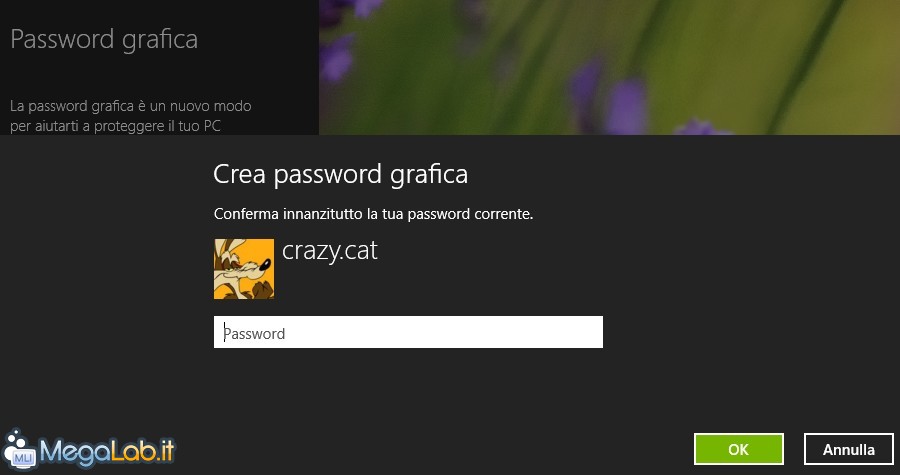Image resolution: width=900 pixels, height=475 pixels.
Task: Confirm with the green OK button
Action: (x=738, y=449)
